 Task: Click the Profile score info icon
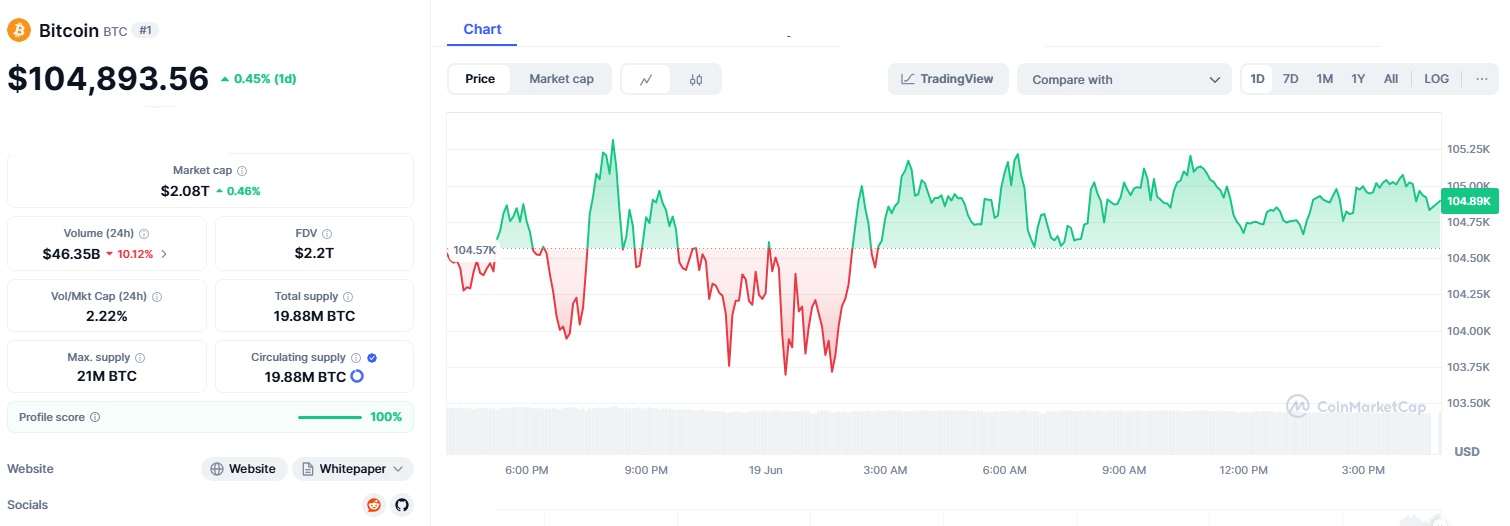click(95, 417)
